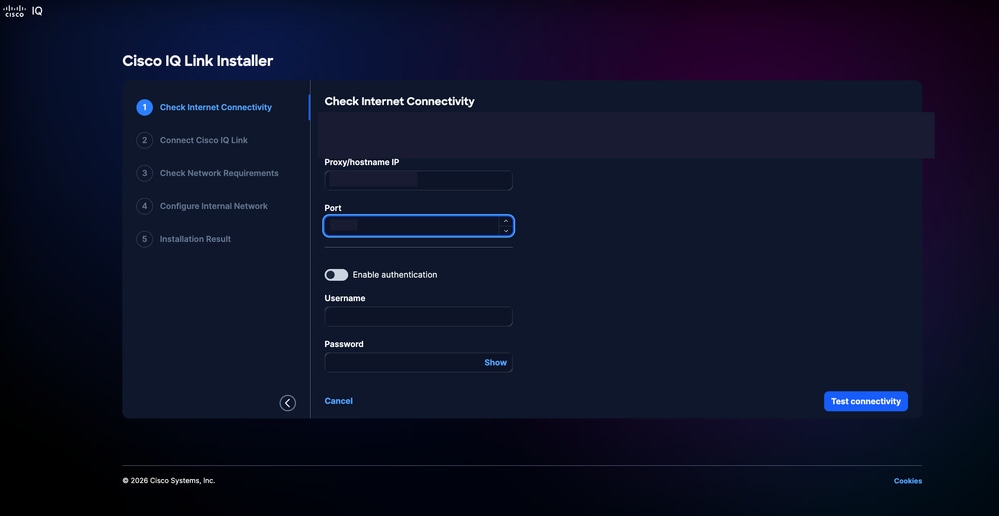The height and width of the screenshot is (516, 999).
Task: Open Installation Result step
Action: click(x=195, y=239)
